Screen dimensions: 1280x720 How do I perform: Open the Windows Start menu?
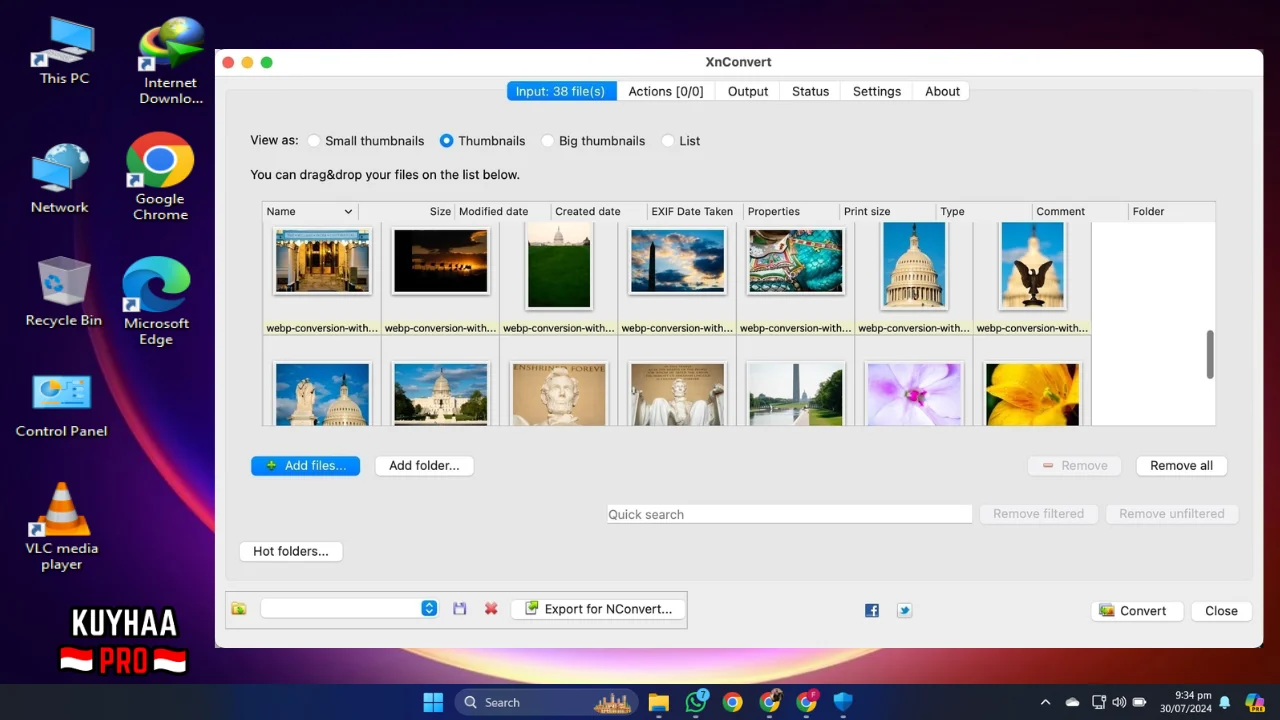click(433, 702)
